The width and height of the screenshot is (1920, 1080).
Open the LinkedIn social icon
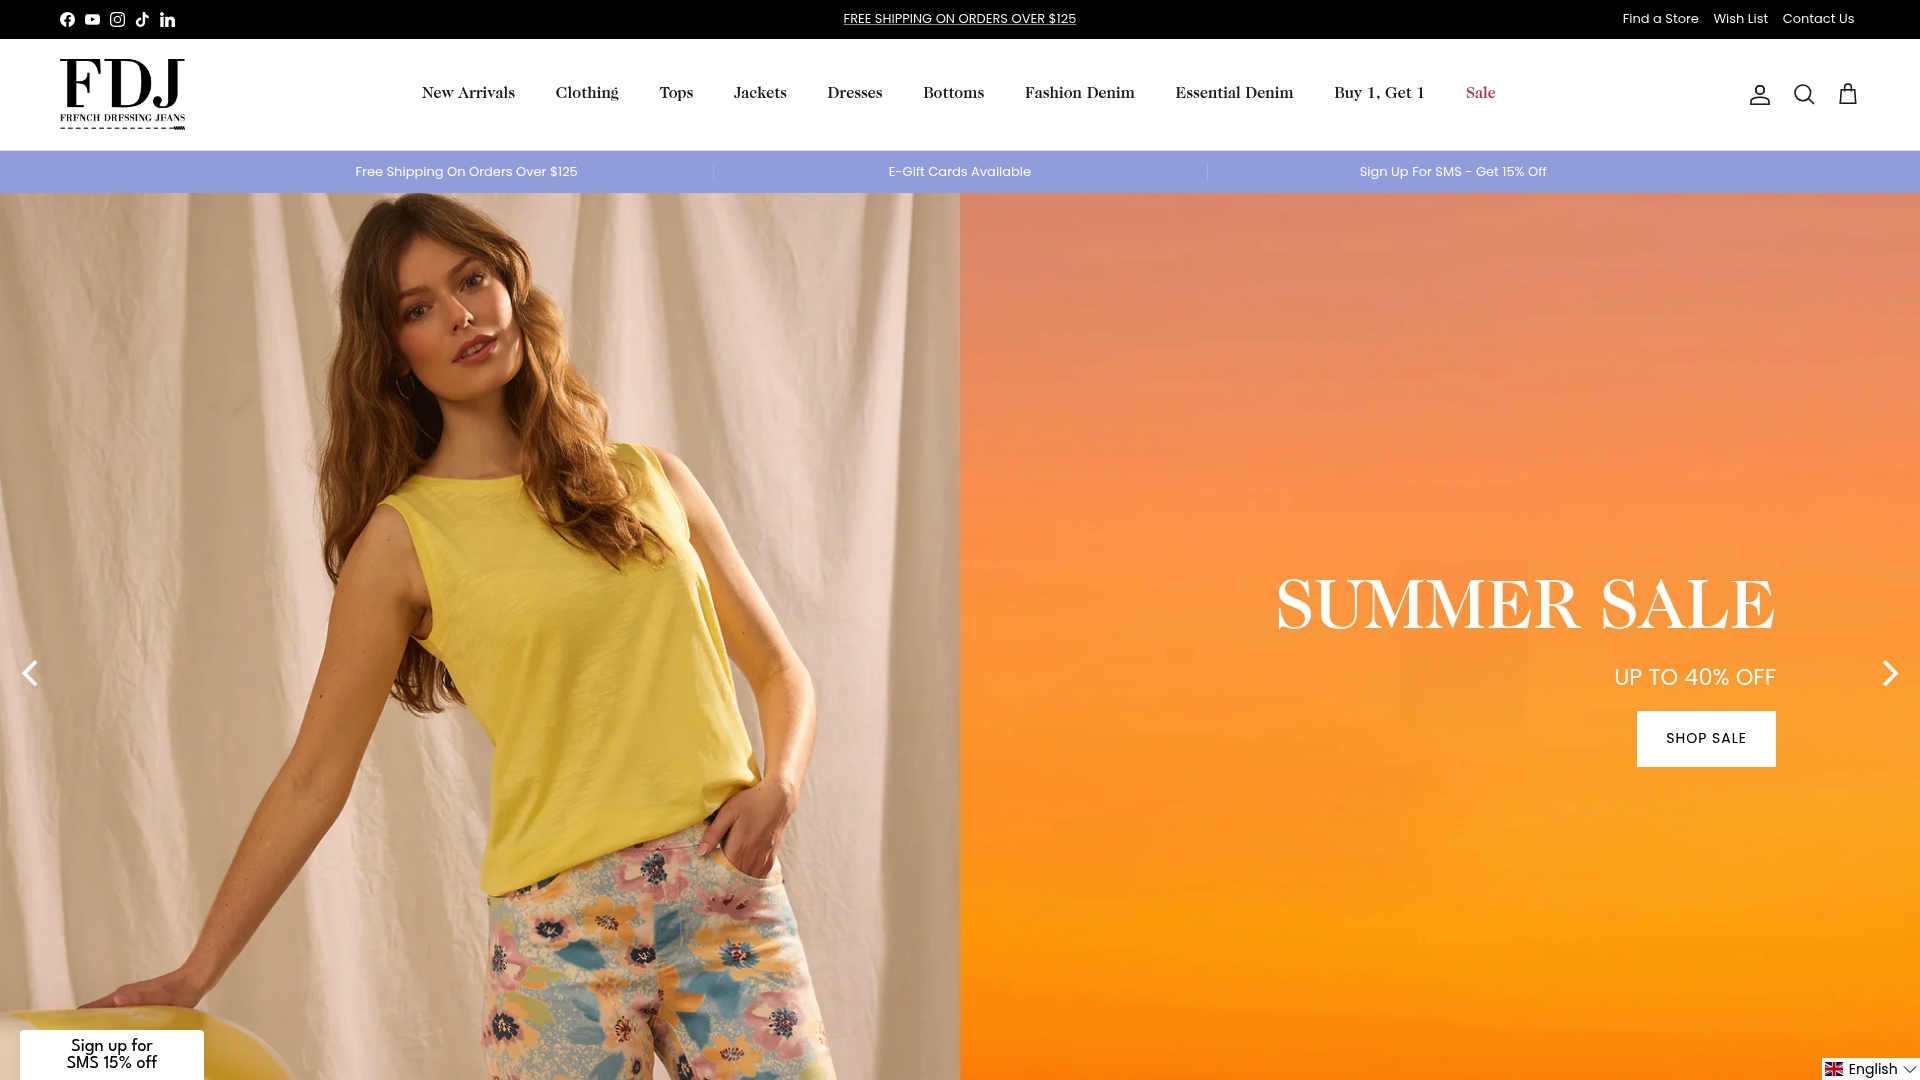167,19
